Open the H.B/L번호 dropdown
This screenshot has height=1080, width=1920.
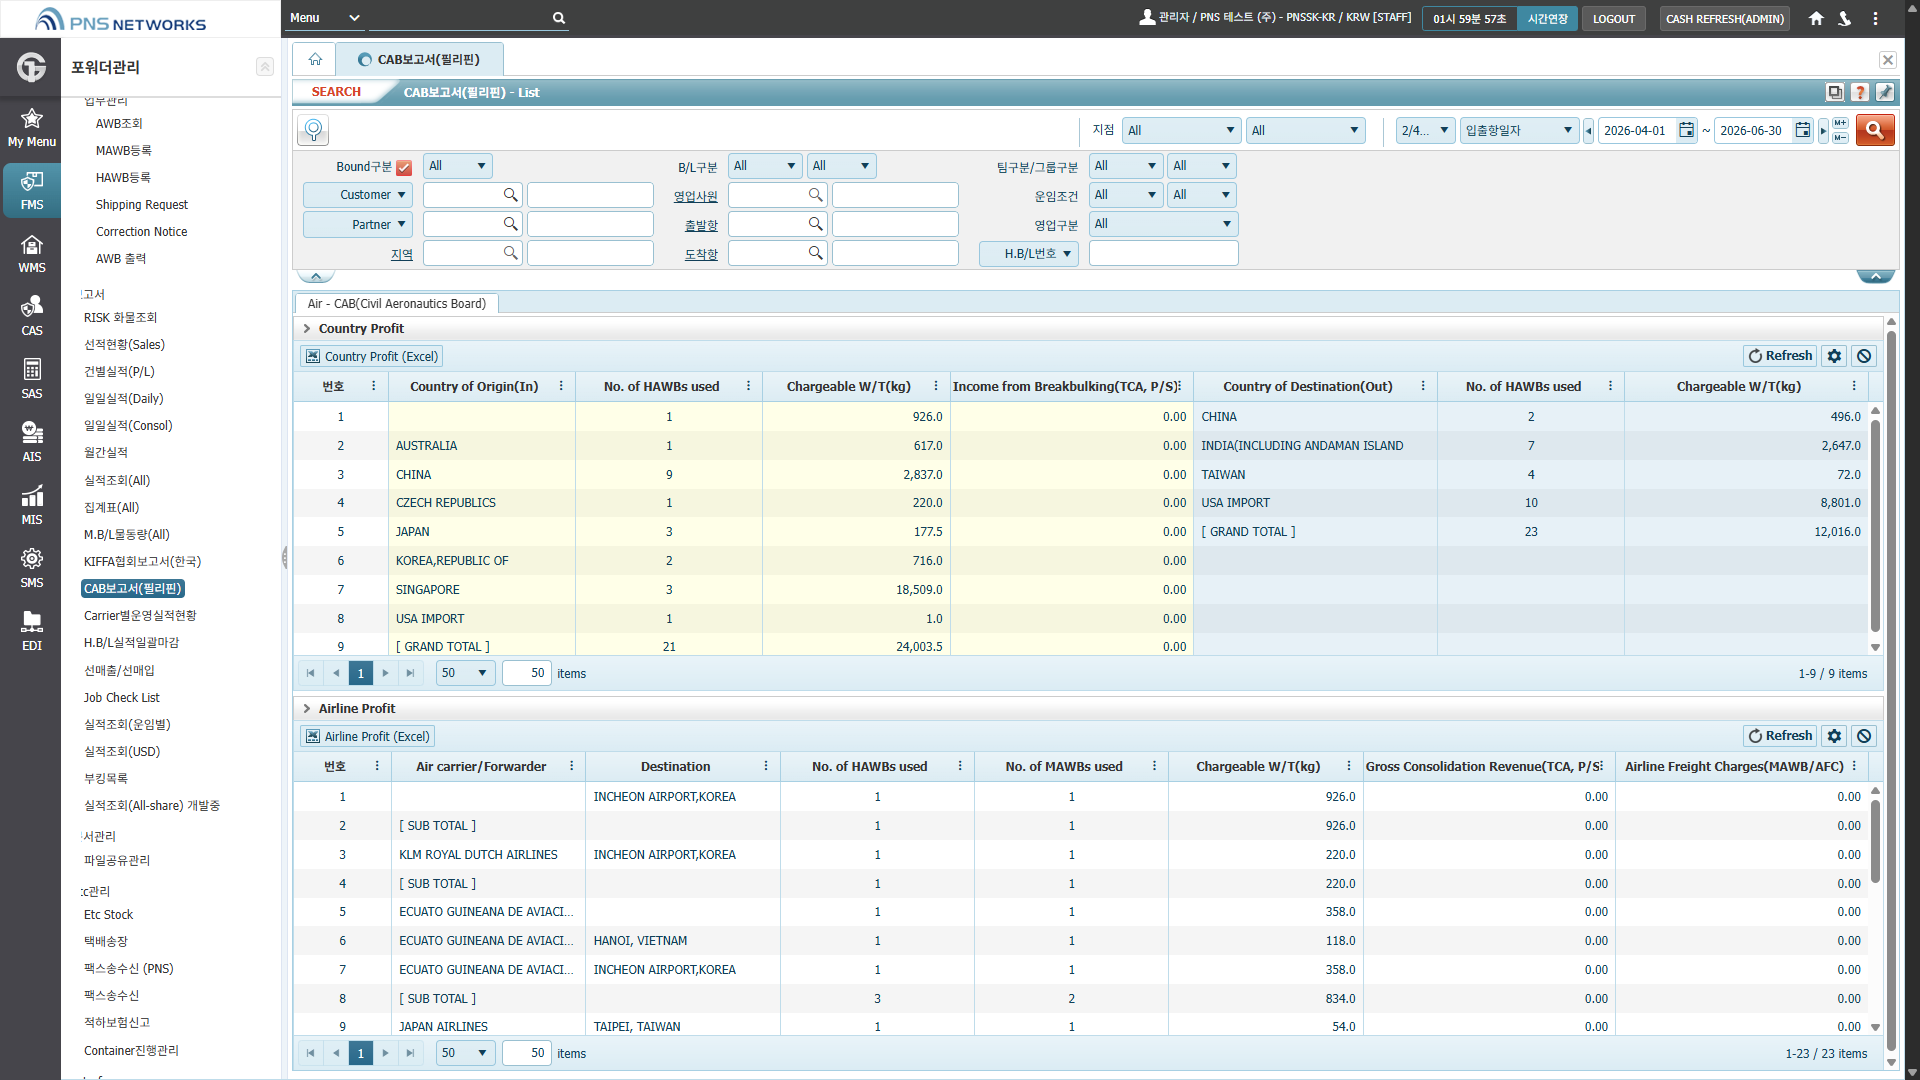pyautogui.click(x=1029, y=254)
